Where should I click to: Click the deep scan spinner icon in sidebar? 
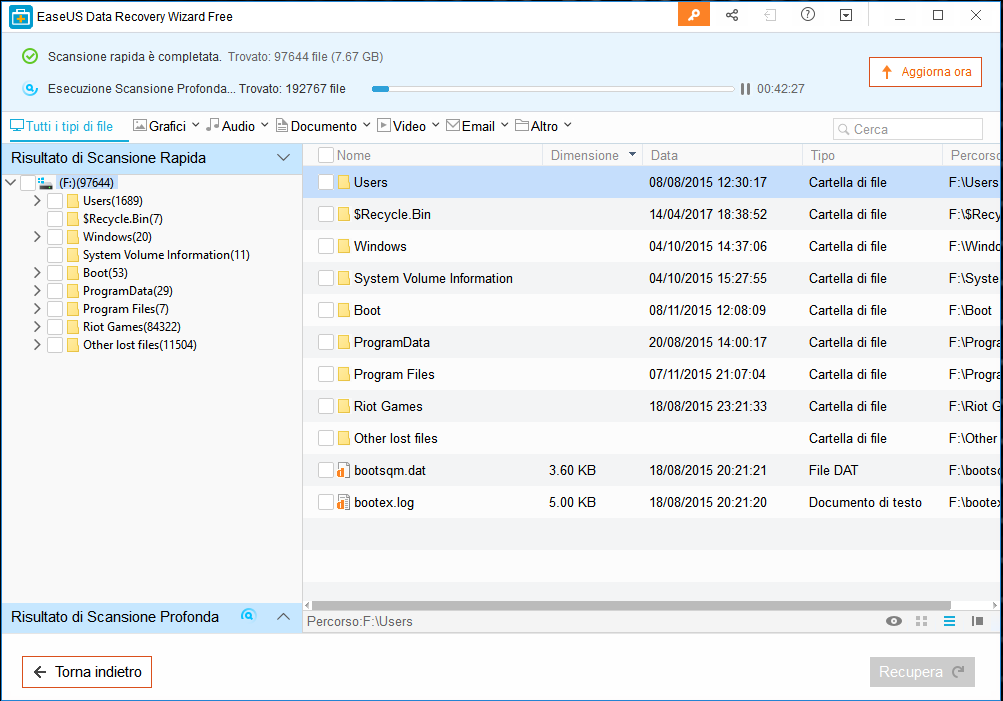(x=248, y=615)
